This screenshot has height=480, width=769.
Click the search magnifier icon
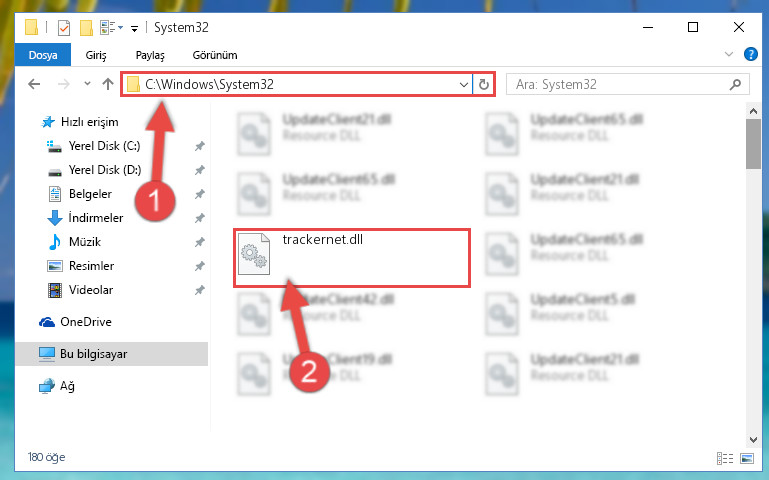[735, 84]
